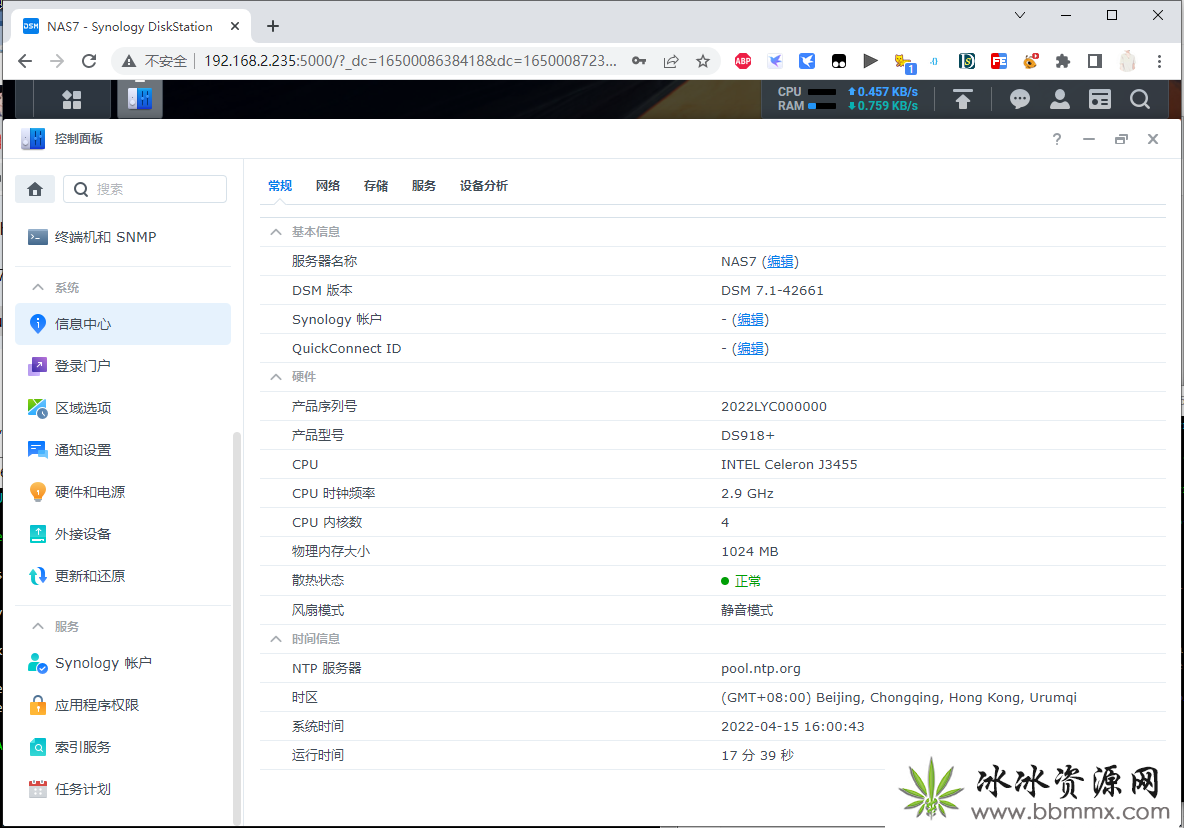This screenshot has height=828, width=1184.
Task: Open DSM user account options icon
Action: point(1059,100)
